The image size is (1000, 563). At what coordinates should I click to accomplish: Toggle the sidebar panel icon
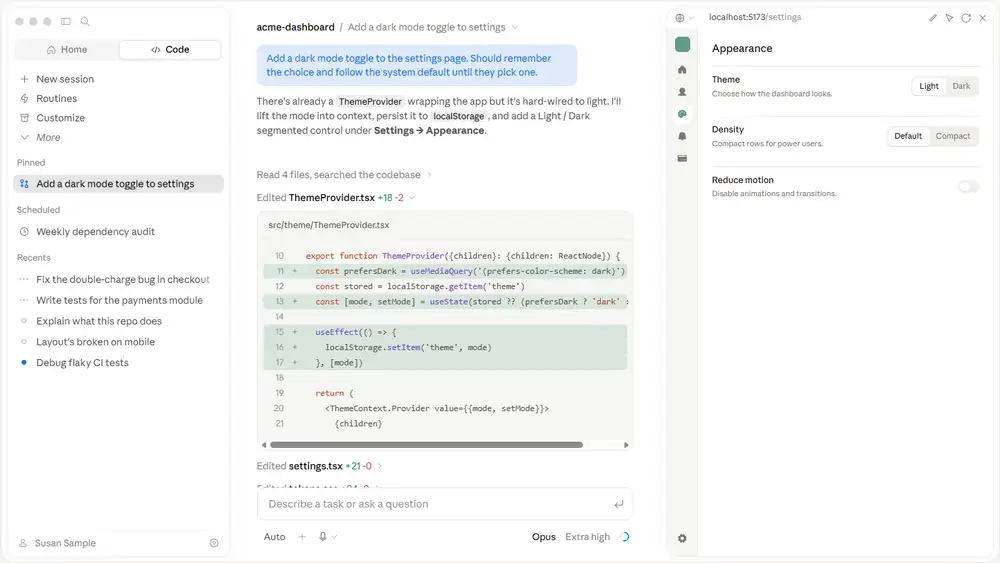coord(66,21)
